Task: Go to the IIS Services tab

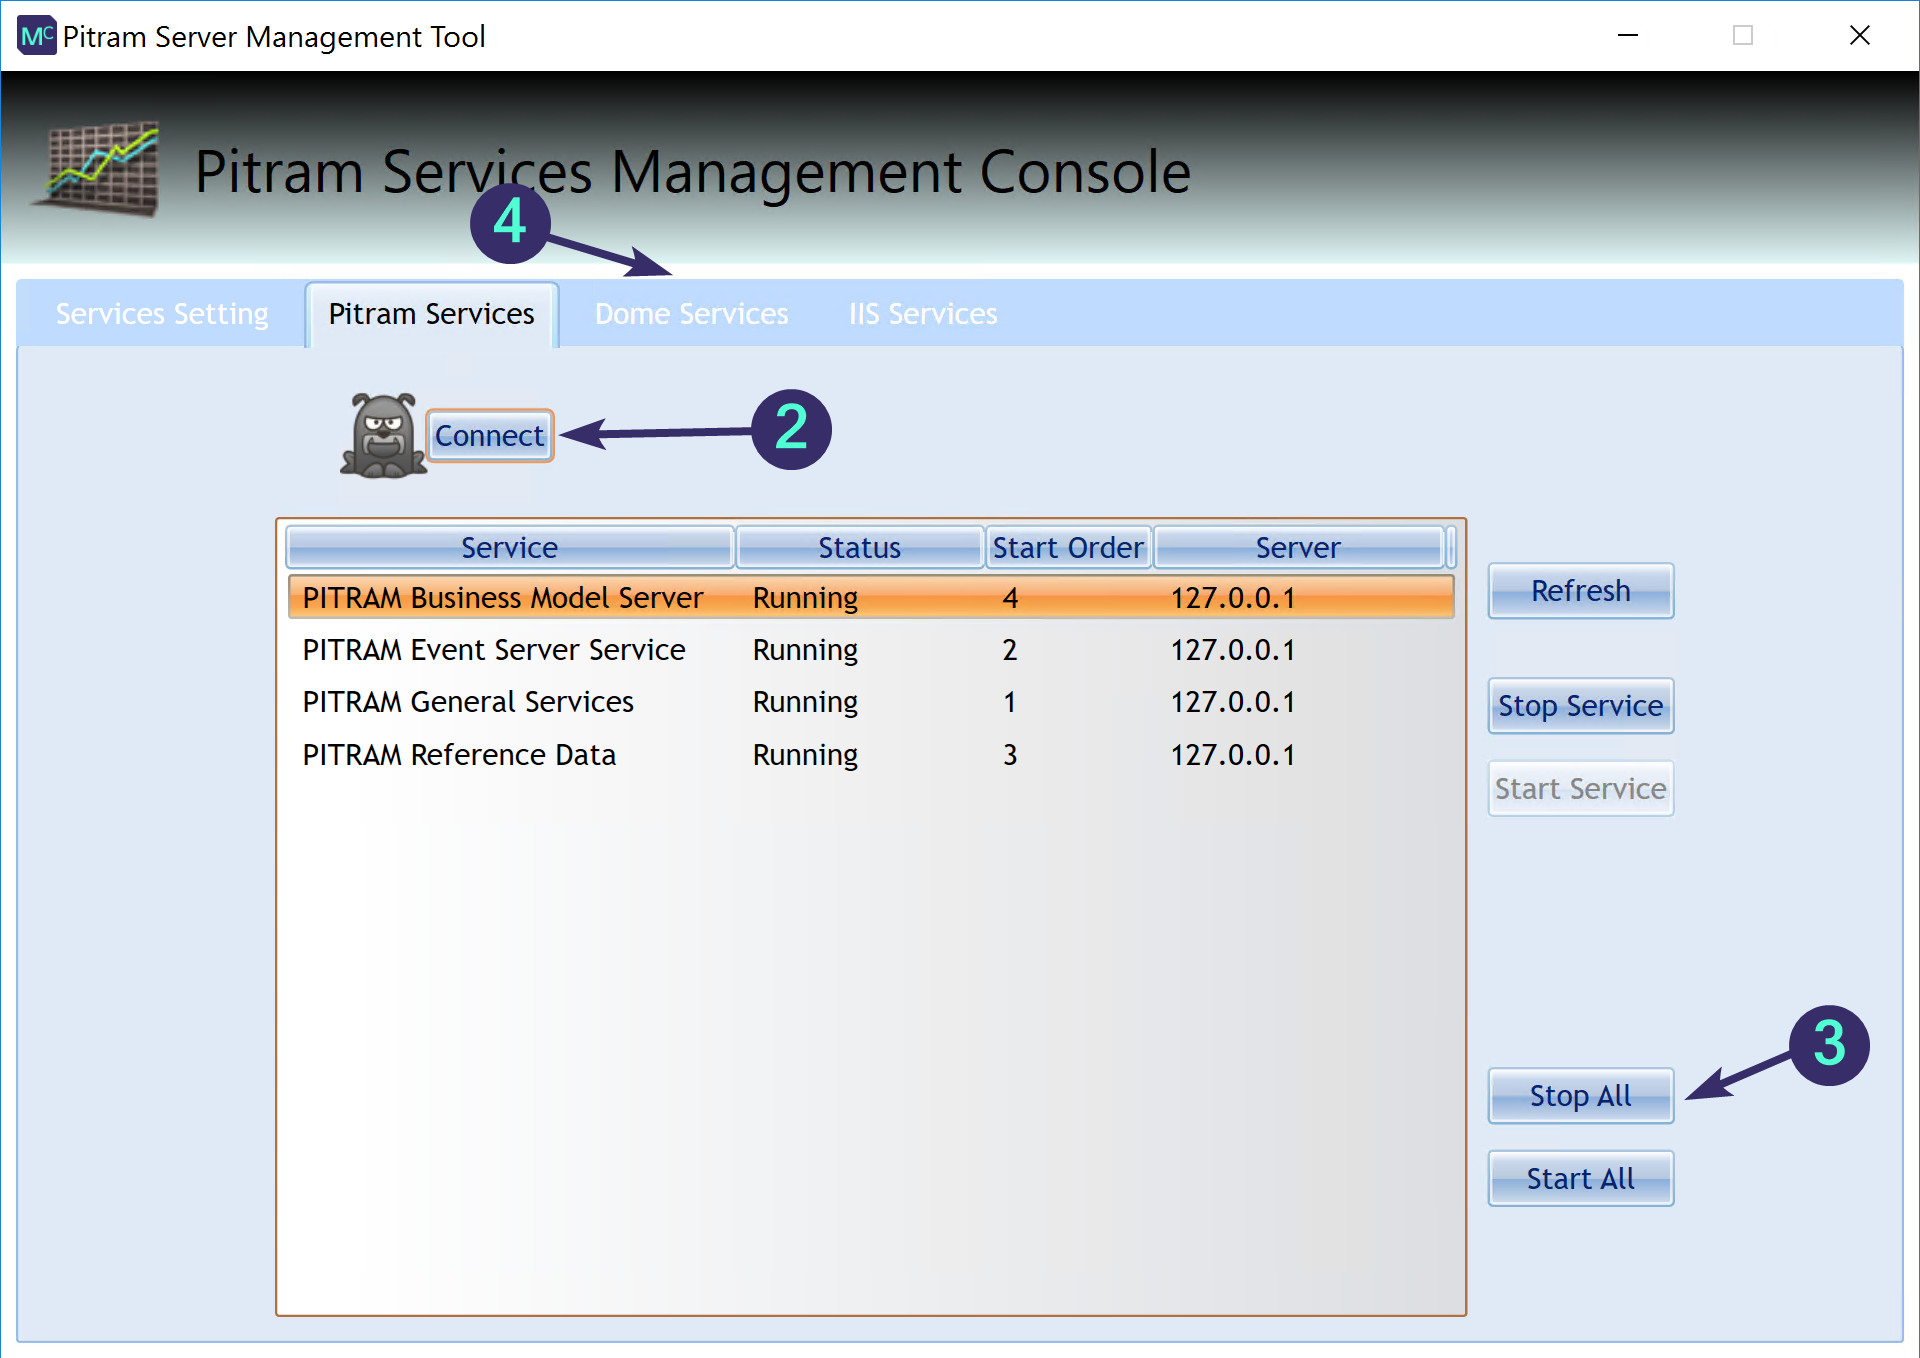Action: (922, 314)
